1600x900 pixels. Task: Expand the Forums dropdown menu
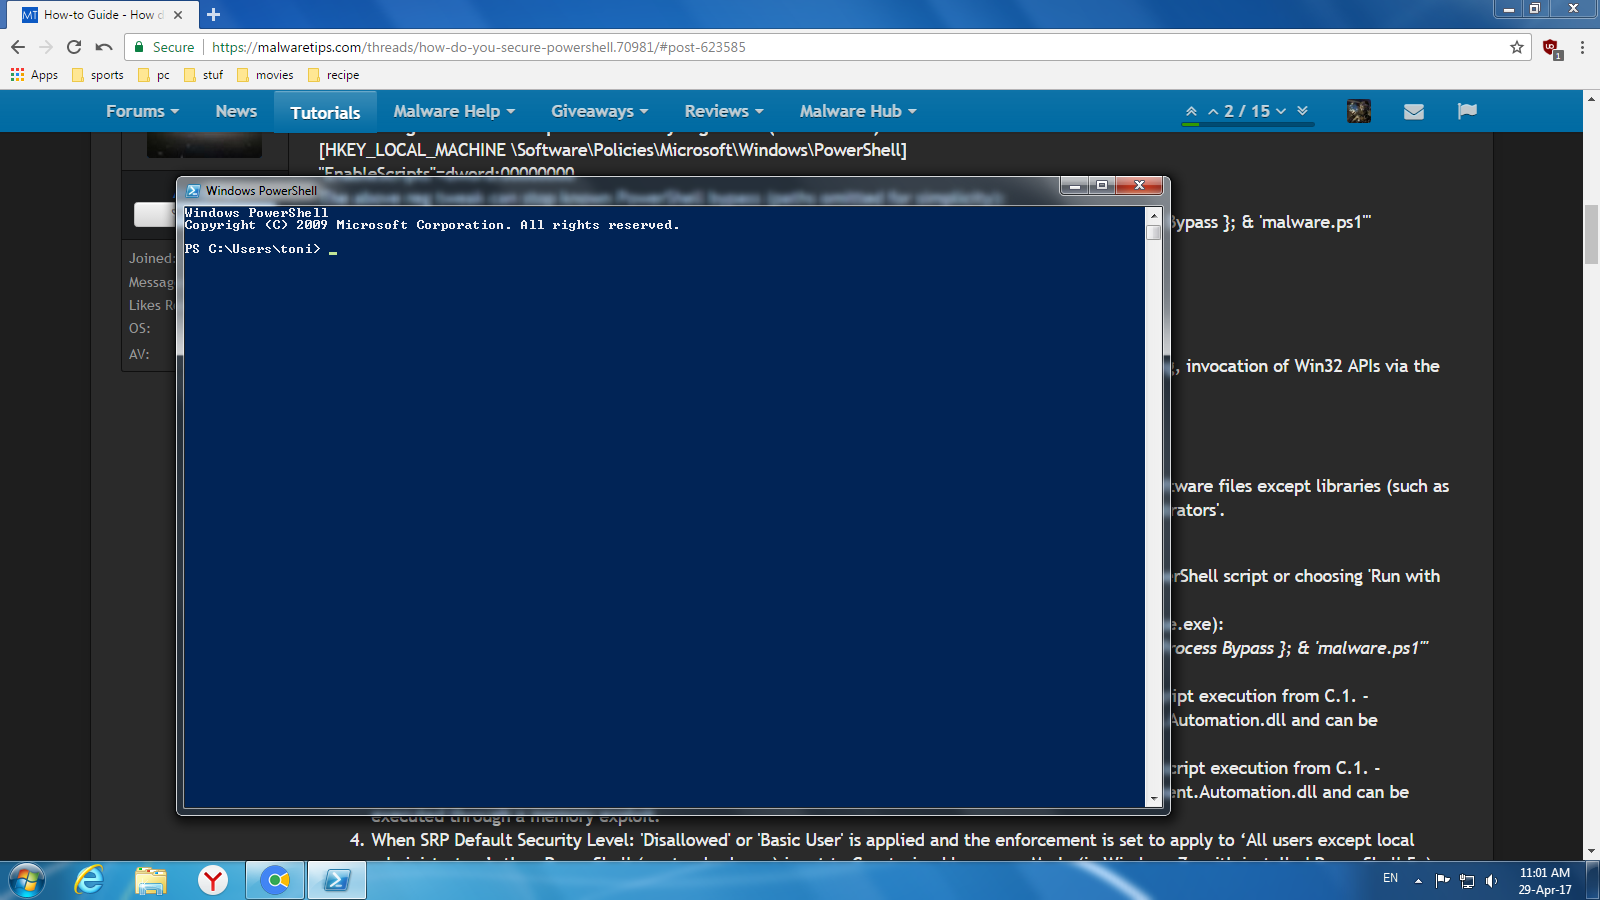[143, 111]
